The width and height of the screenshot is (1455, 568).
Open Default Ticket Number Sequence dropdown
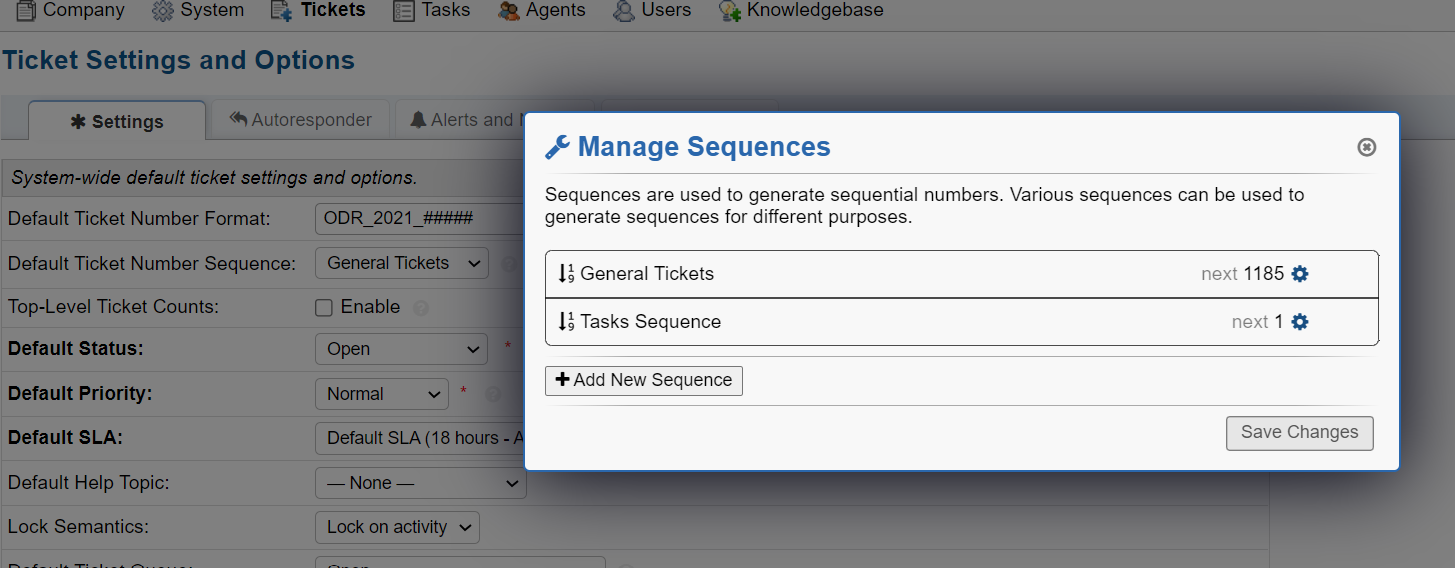click(x=401, y=264)
